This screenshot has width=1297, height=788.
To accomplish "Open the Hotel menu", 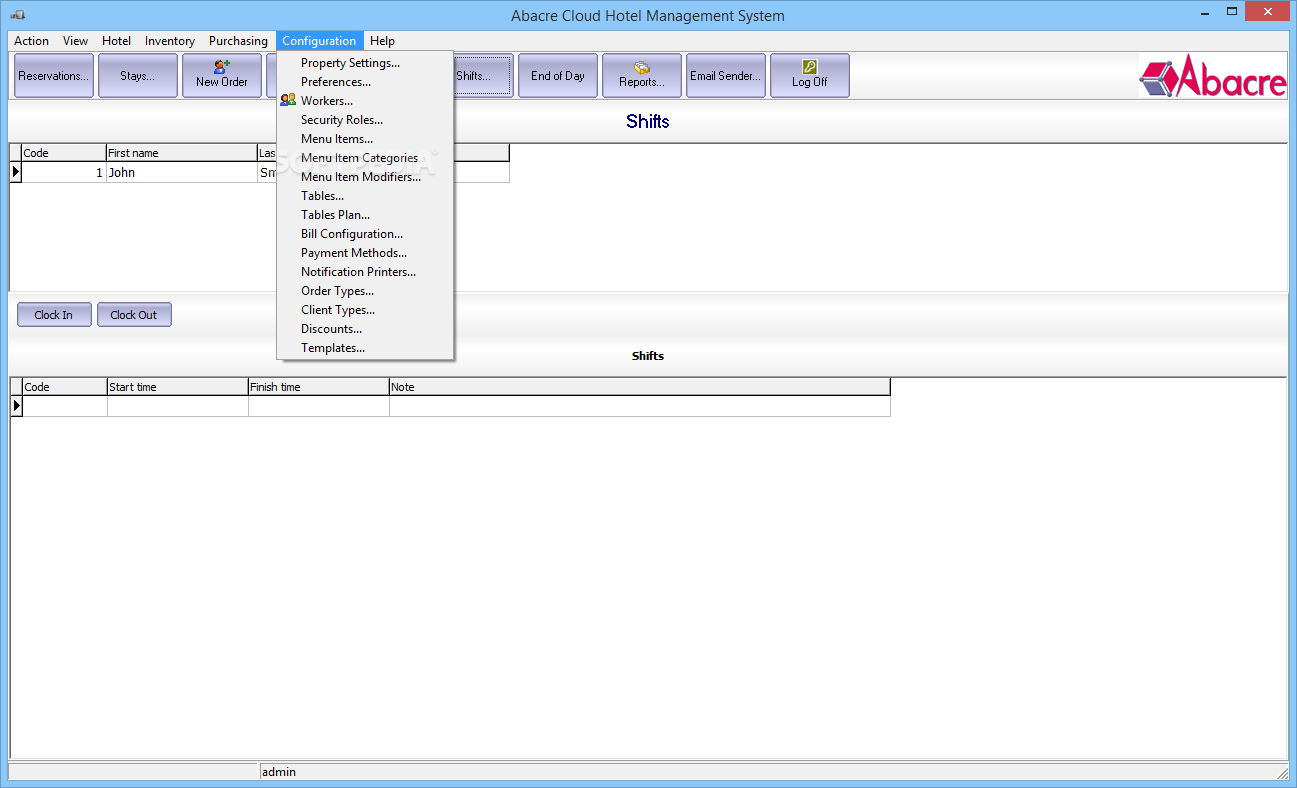I will 116,41.
